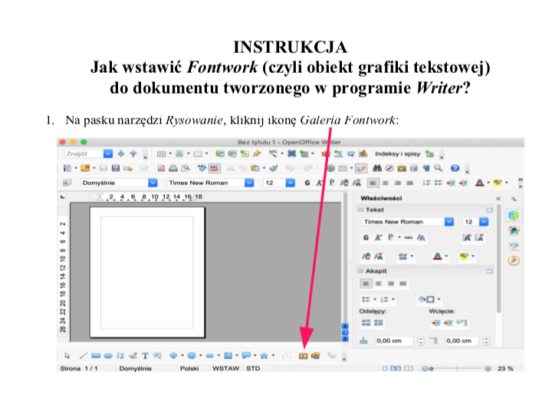Screen dimensions: 552x402
Task: Click the Print icon in standard toolbar
Action: [x=173, y=168]
